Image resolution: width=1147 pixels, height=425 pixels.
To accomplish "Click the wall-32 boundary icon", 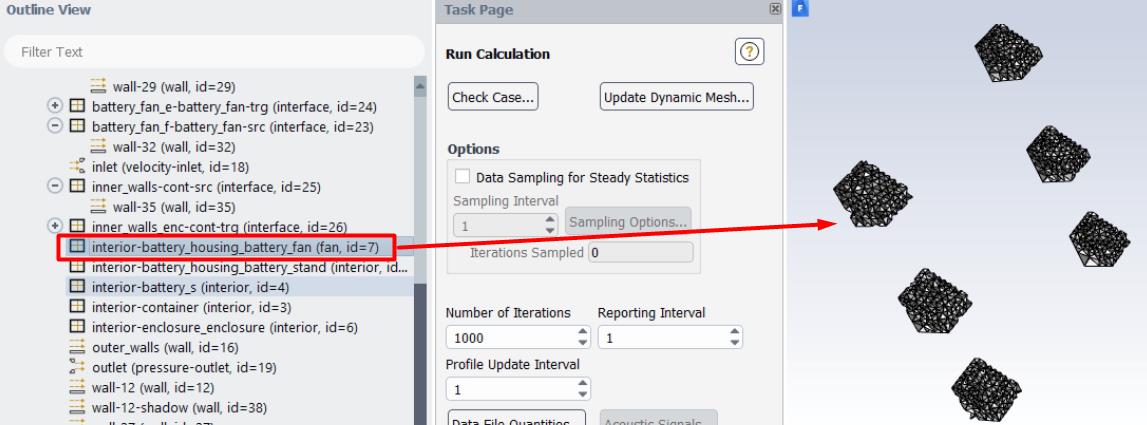I will pos(98,147).
